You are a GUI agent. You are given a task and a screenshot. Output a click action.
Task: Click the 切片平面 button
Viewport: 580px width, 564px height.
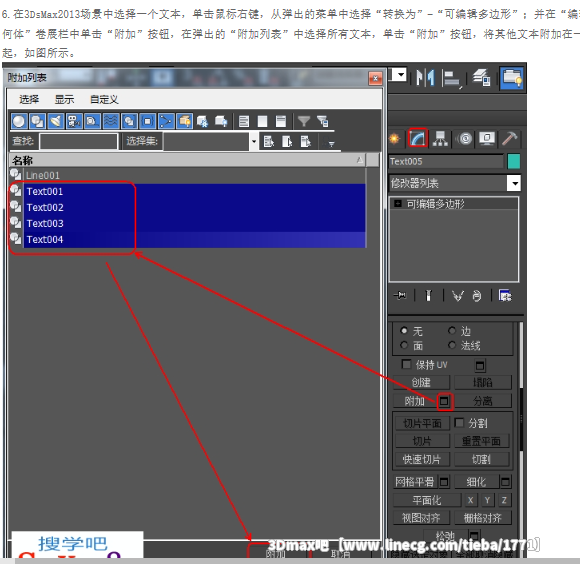[422, 423]
